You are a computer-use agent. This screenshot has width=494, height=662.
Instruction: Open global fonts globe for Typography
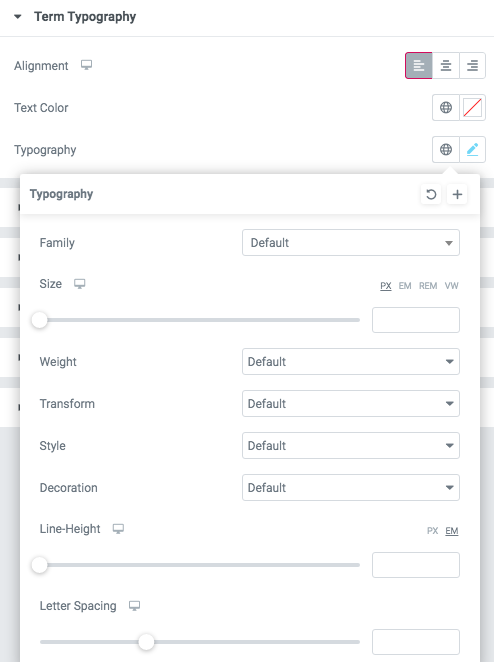446,149
